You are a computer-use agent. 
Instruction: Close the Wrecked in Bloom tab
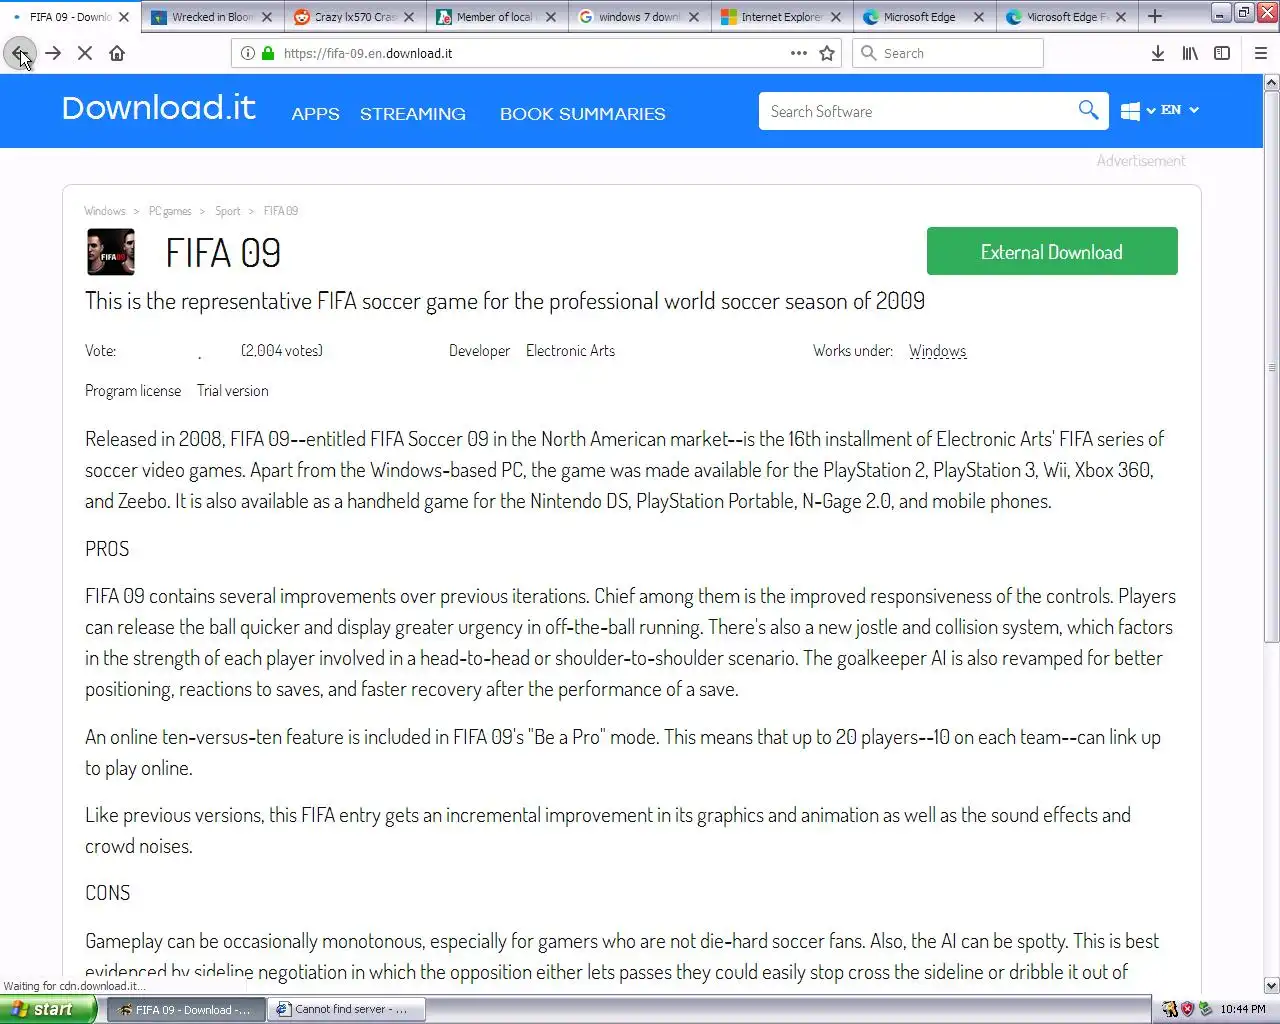266,17
